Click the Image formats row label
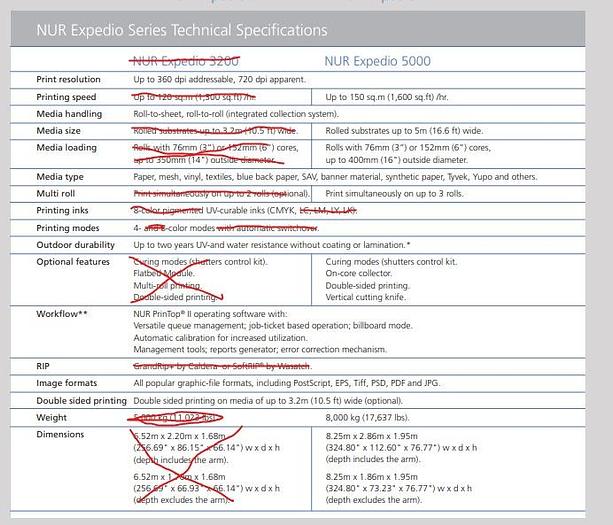Screen dimensions: 613x525 tap(66, 382)
